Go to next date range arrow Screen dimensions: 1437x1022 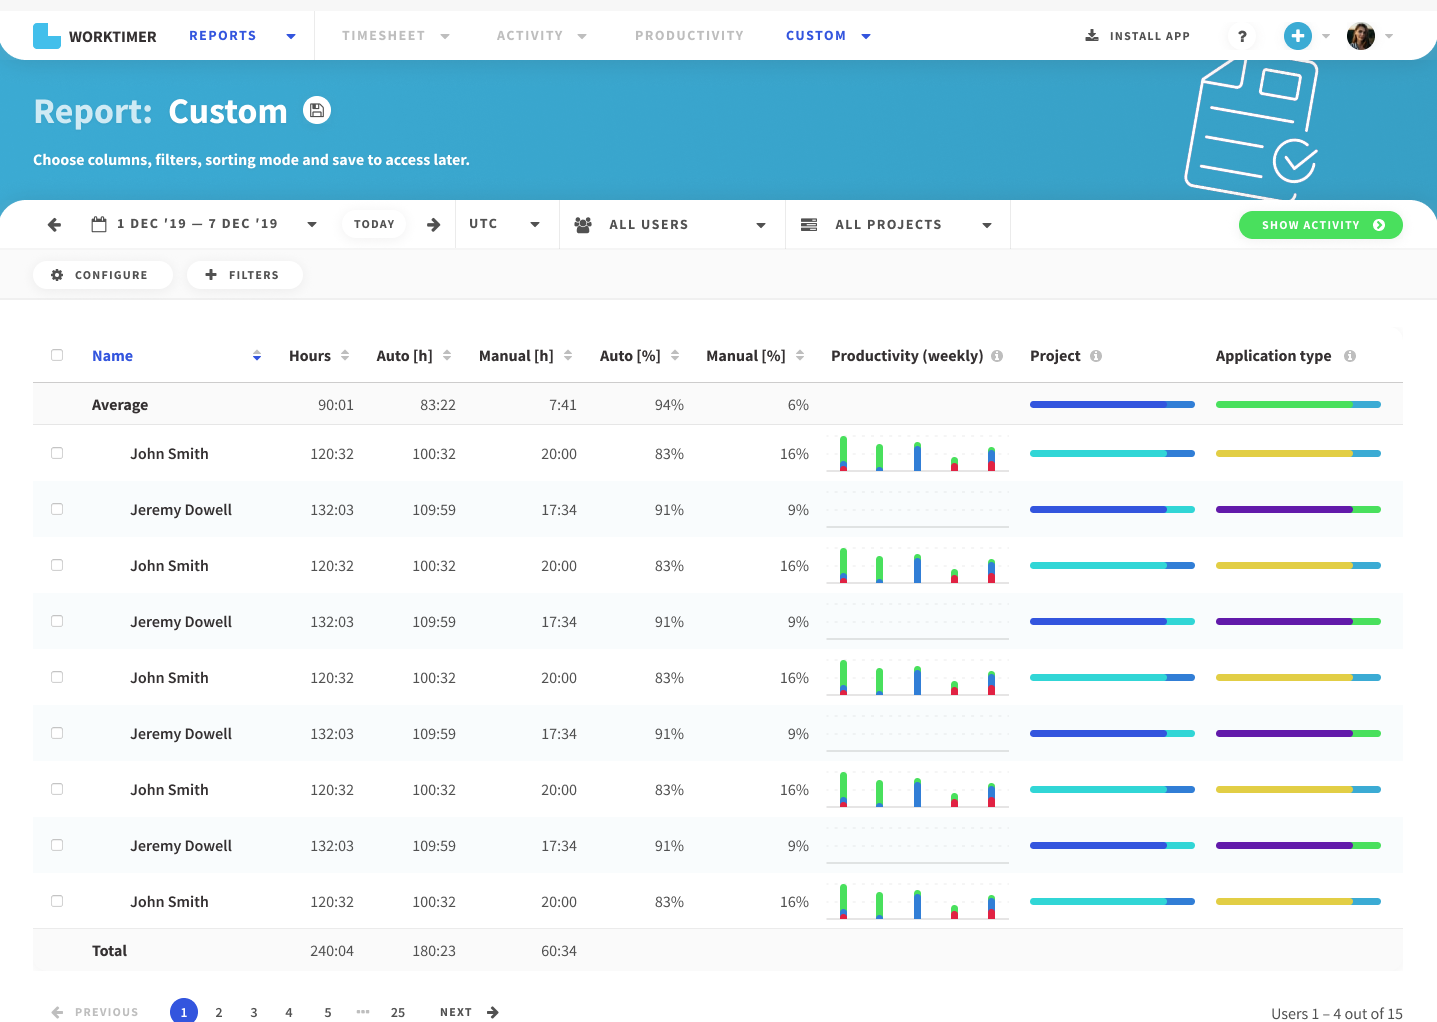point(433,225)
